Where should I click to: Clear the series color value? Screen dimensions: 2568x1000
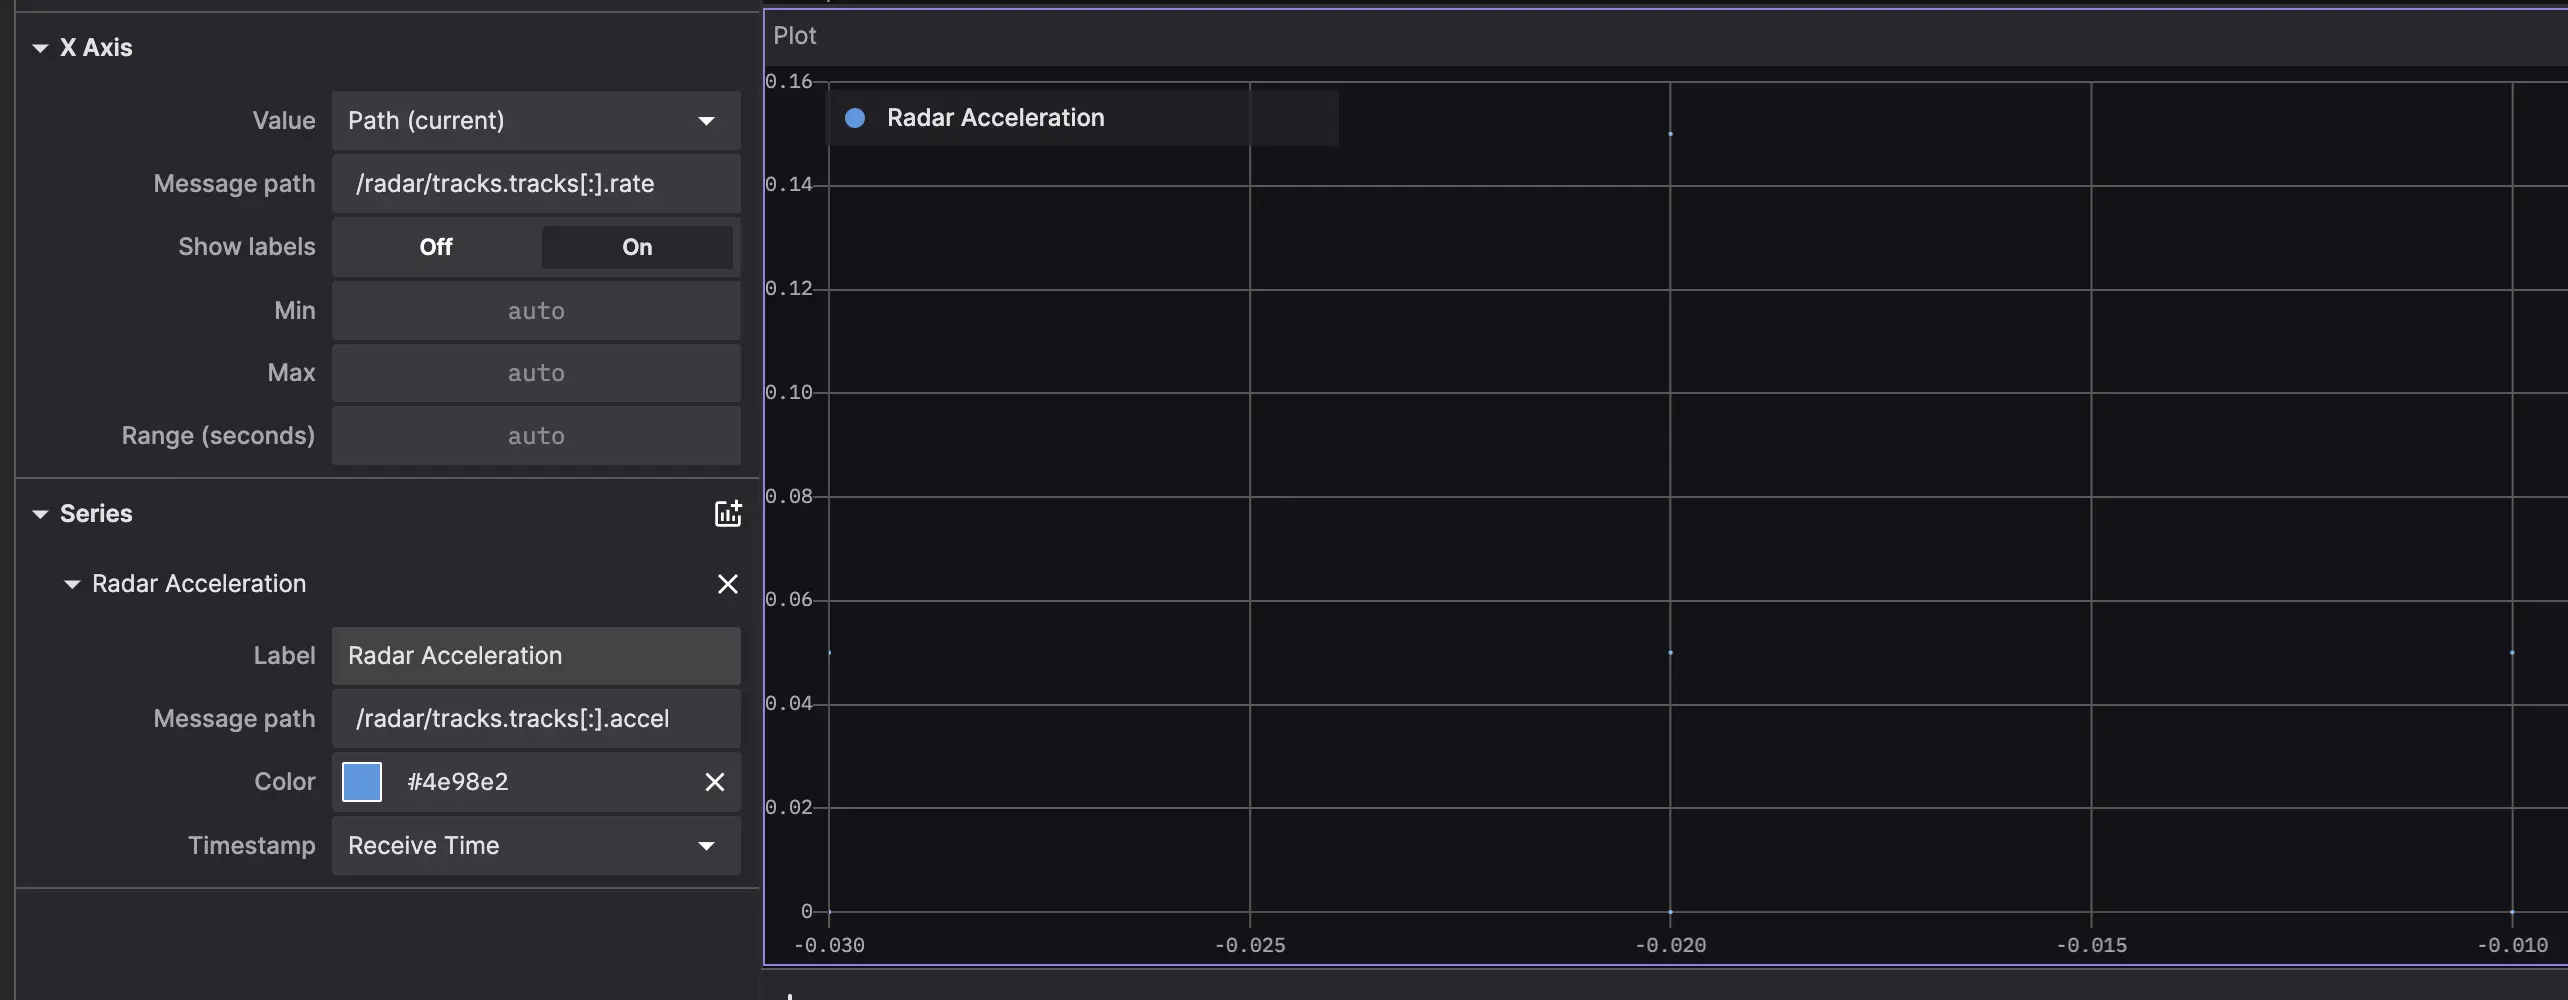tap(714, 782)
